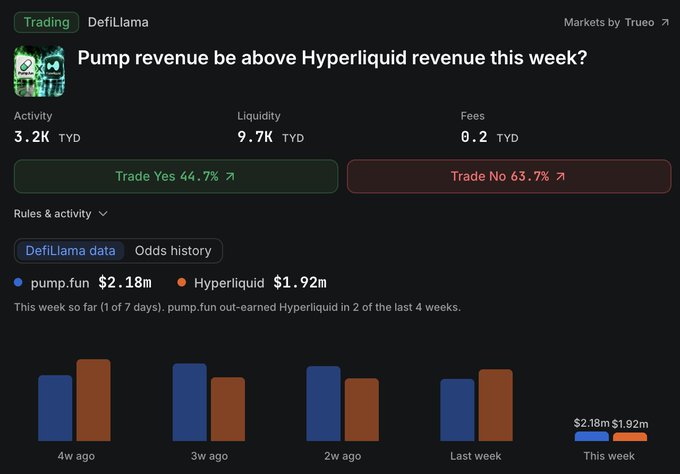Click the blue pump.fun bar for 3w ago
680x474 pixels.
pos(190,402)
